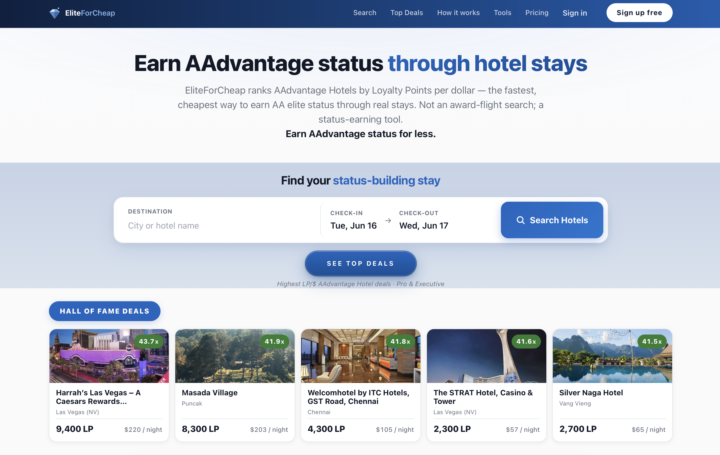This screenshot has width=720, height=455.
Task: Click the Sign in link
Action: click(575, 13)
